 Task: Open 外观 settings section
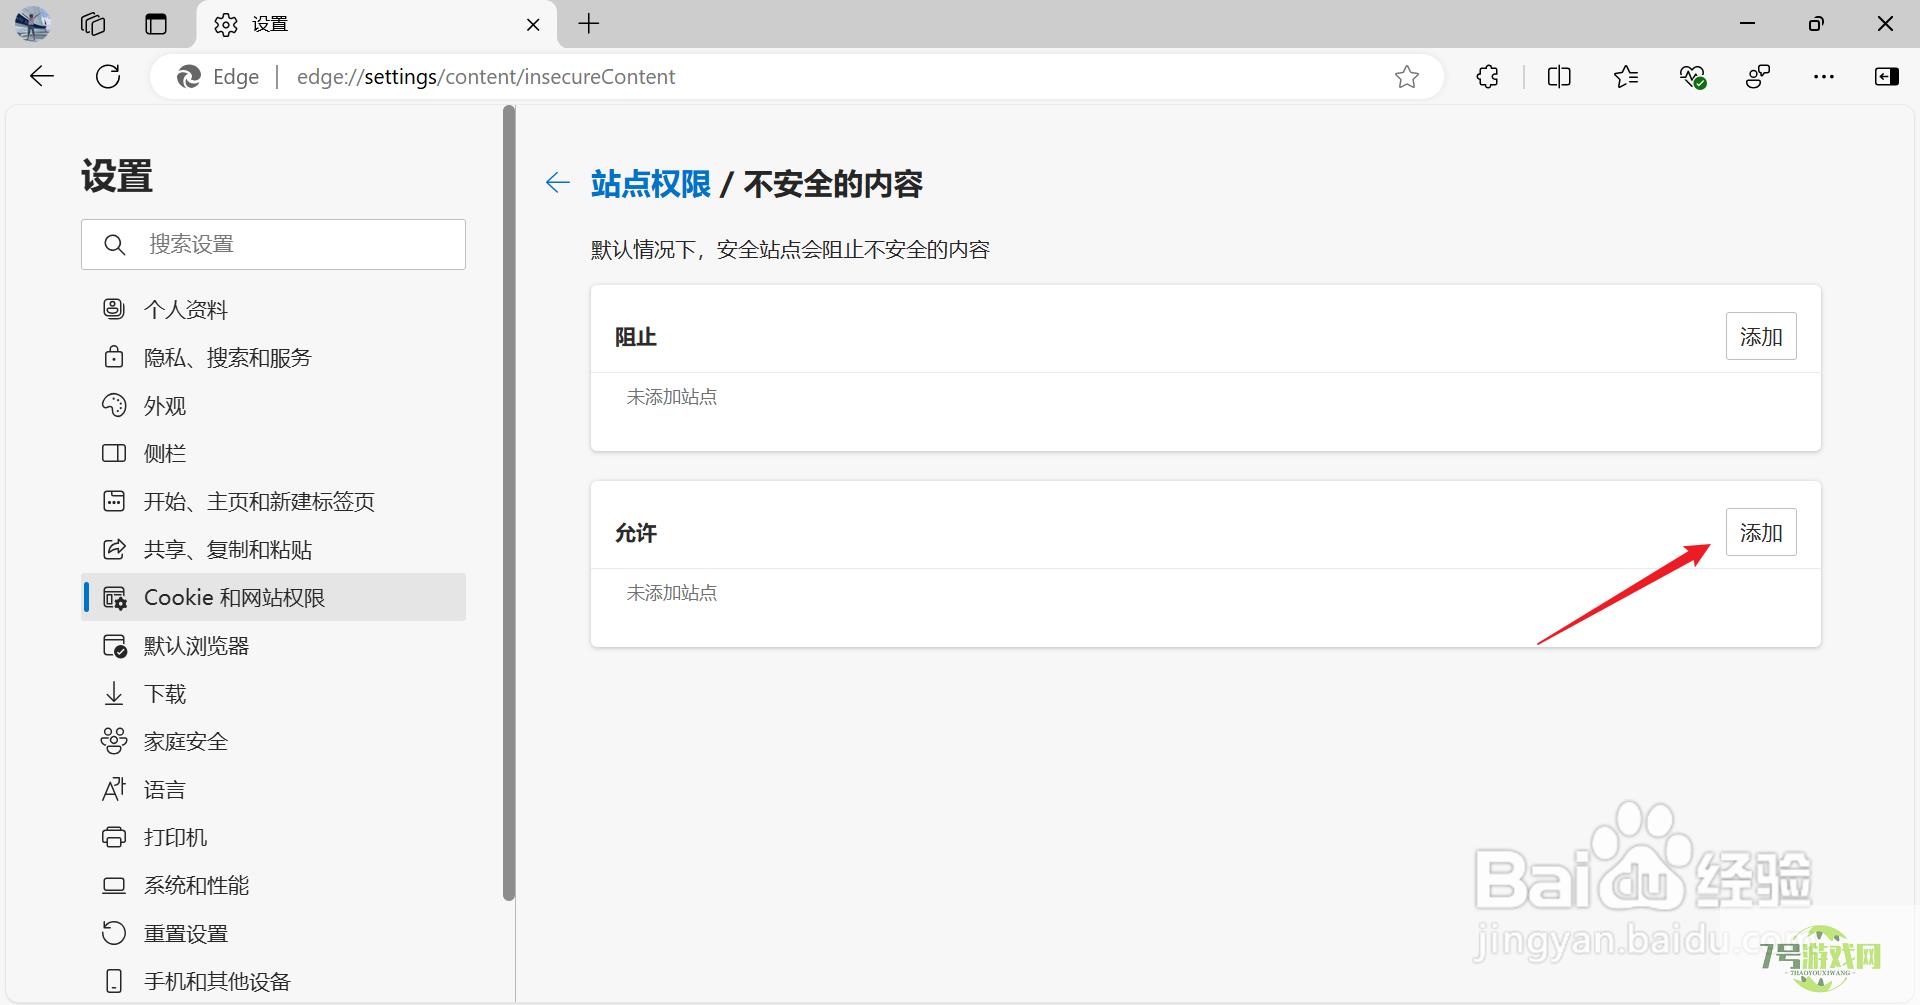point(273,405)
